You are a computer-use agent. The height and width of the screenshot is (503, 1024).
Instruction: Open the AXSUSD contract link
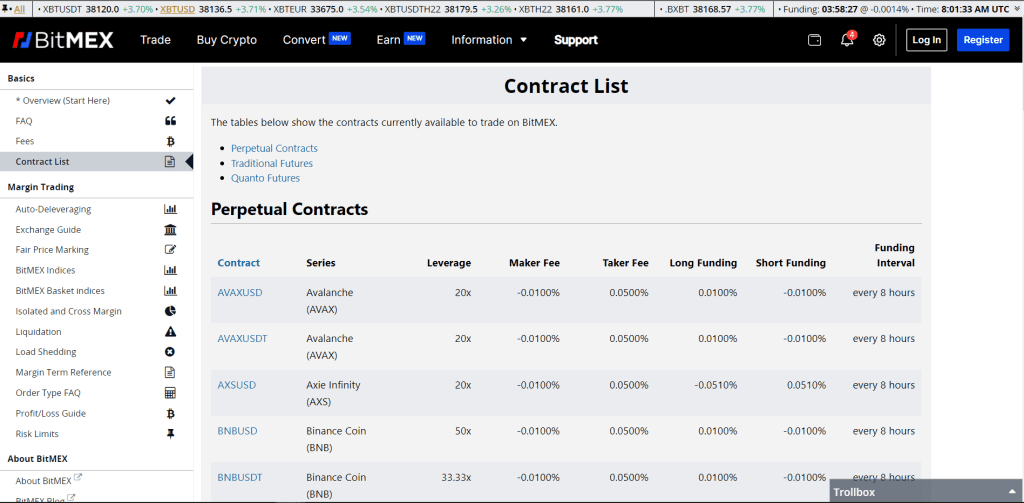tap(236, 385)
